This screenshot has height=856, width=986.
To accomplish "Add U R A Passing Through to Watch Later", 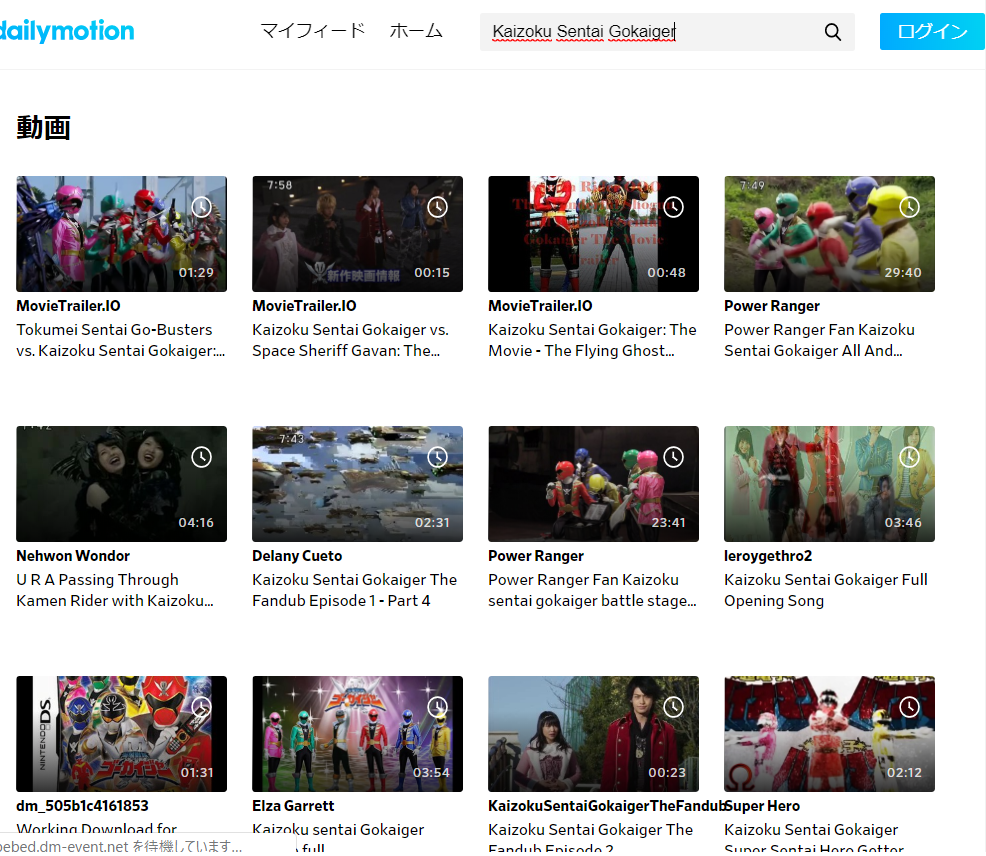I will point(201,457).
